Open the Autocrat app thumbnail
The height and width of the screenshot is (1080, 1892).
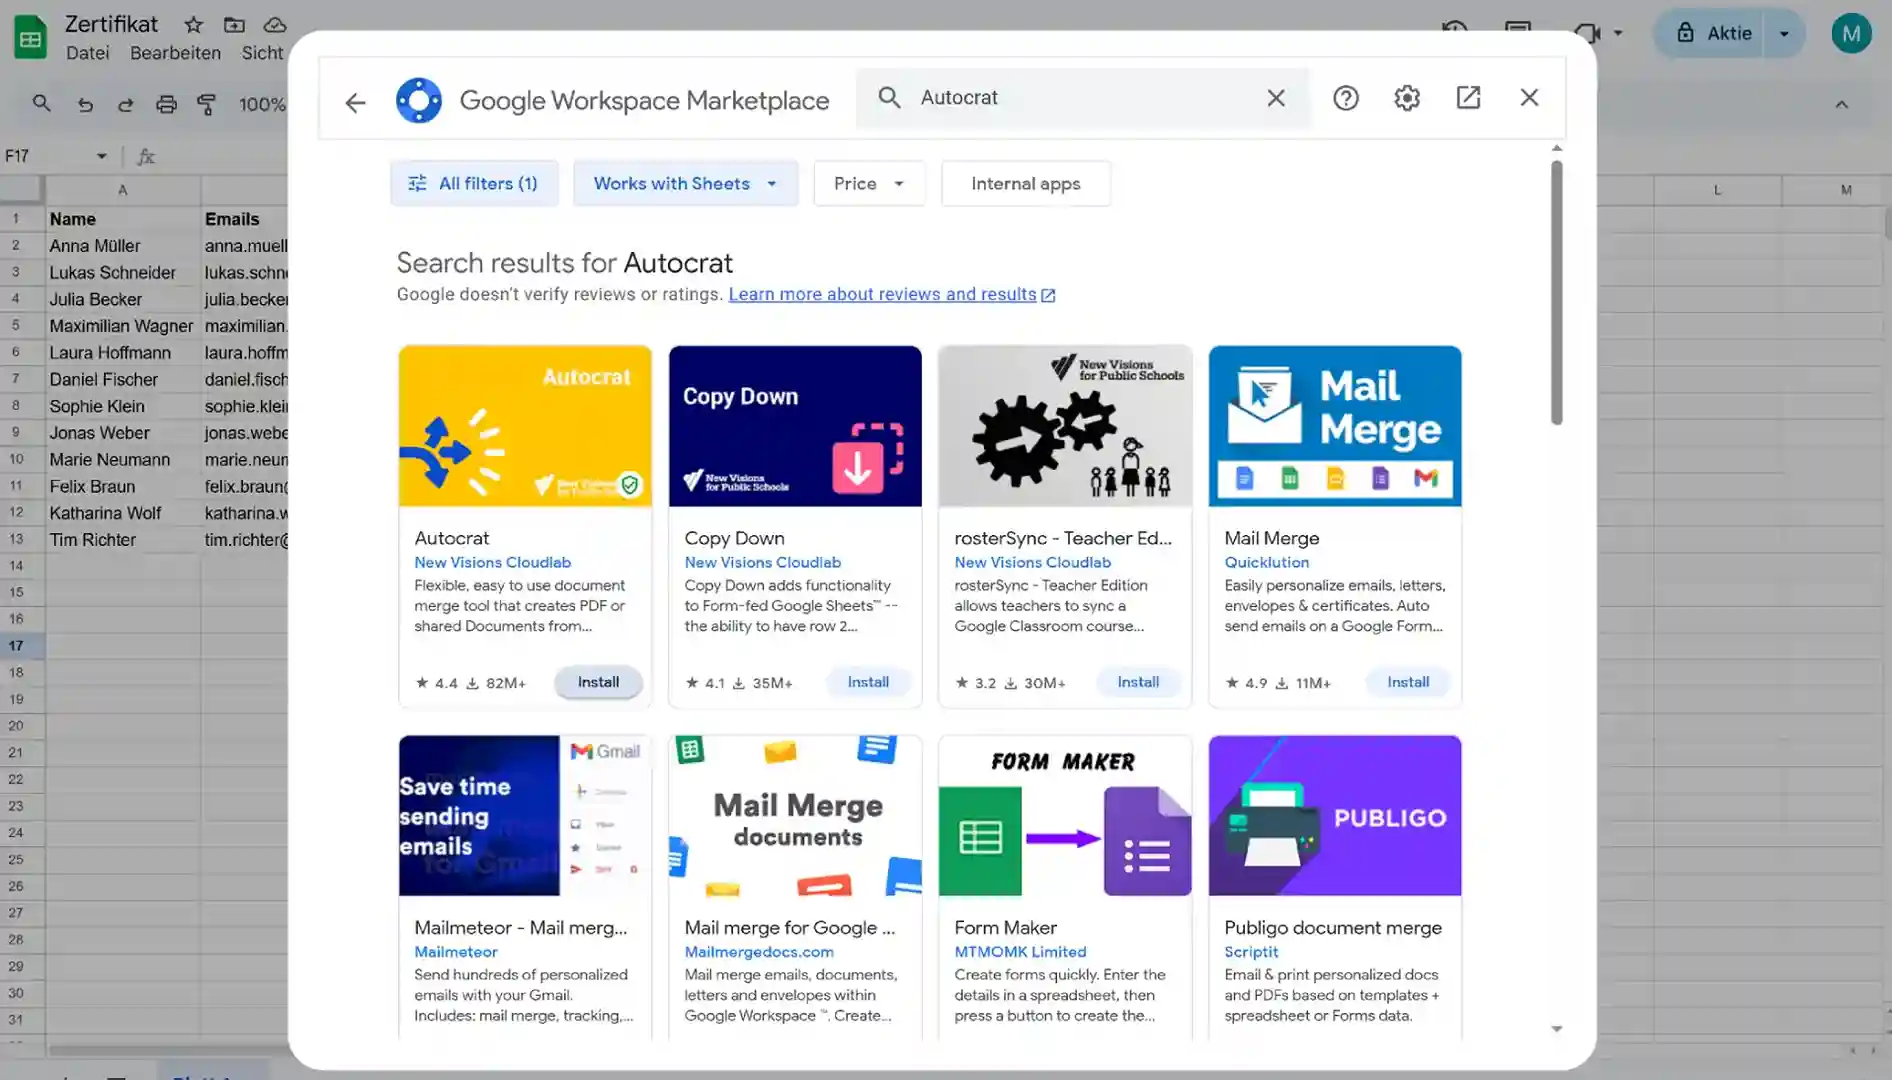click(525, 426)
